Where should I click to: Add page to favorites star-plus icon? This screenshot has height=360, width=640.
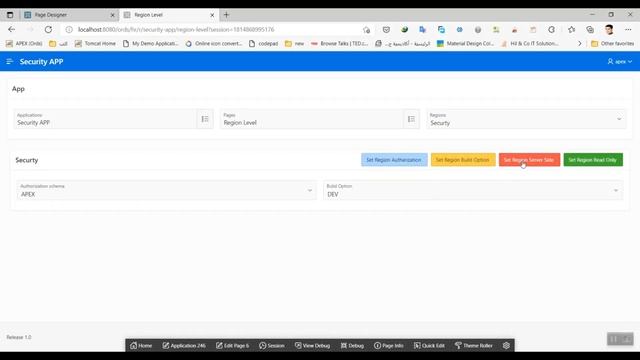(367, 29)
